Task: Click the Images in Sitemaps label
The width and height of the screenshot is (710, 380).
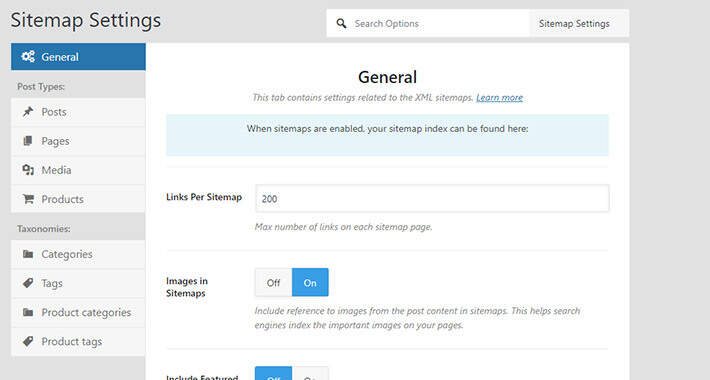Action: click(x=187, y=287)
